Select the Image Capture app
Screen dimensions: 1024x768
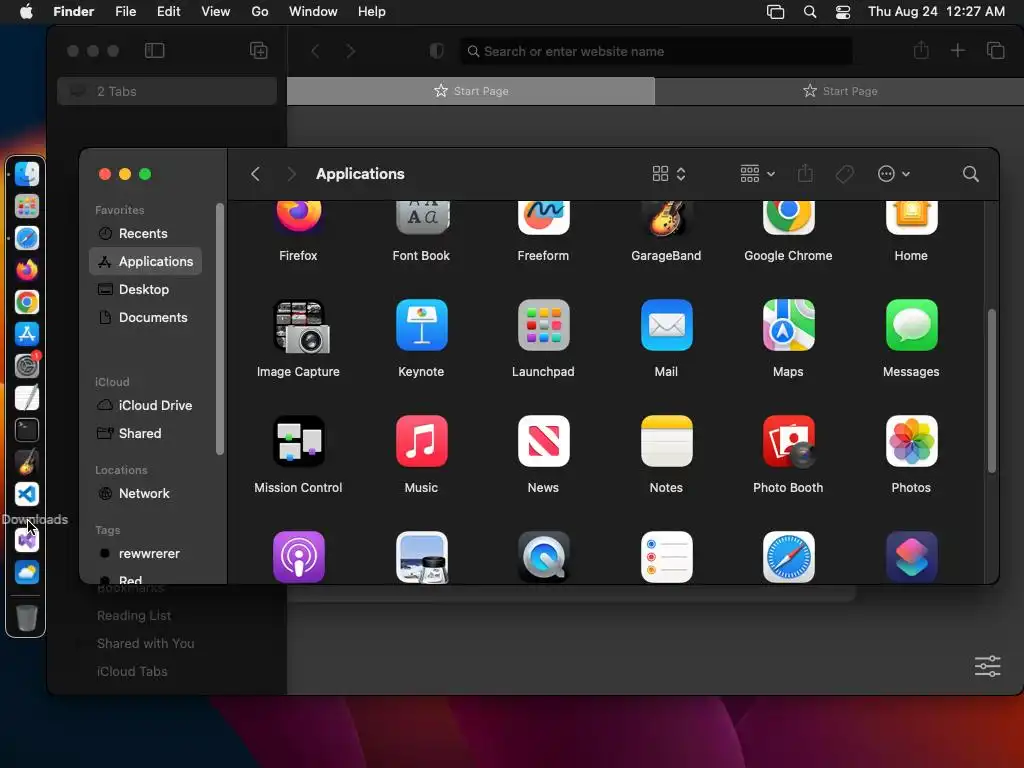(299, 325)
